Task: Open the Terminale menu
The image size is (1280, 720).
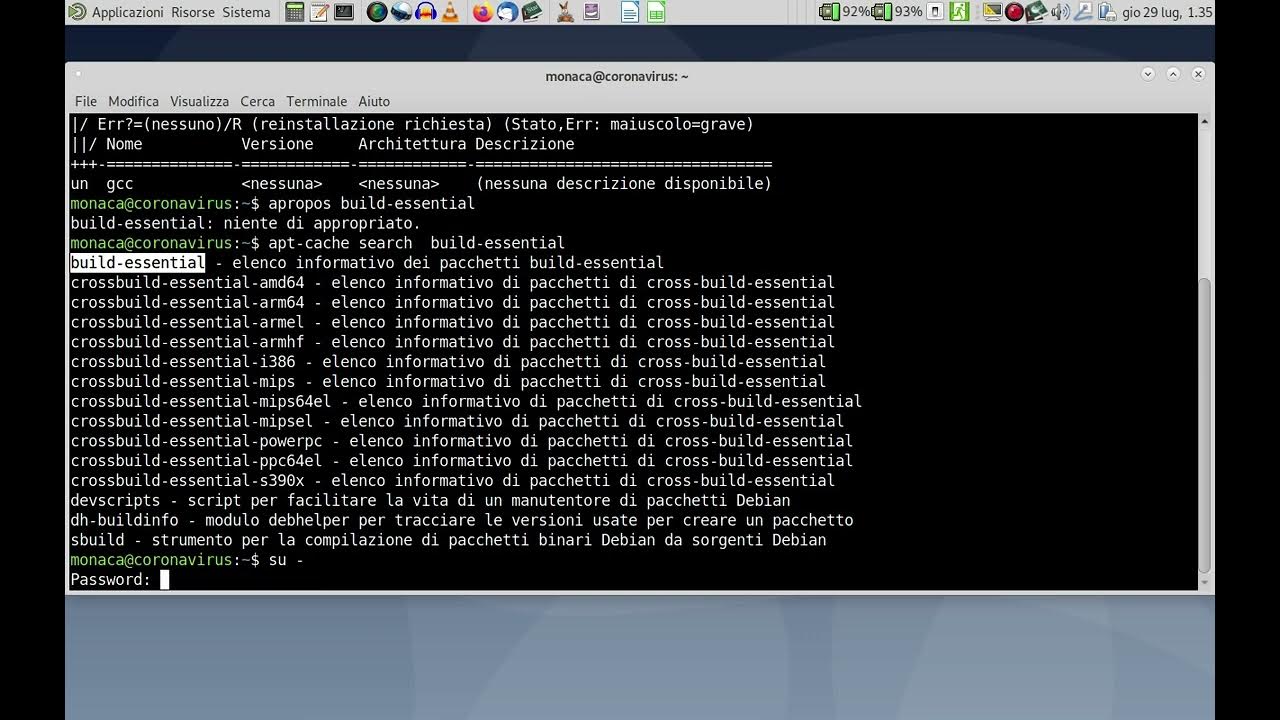Action: coord(316,101)
